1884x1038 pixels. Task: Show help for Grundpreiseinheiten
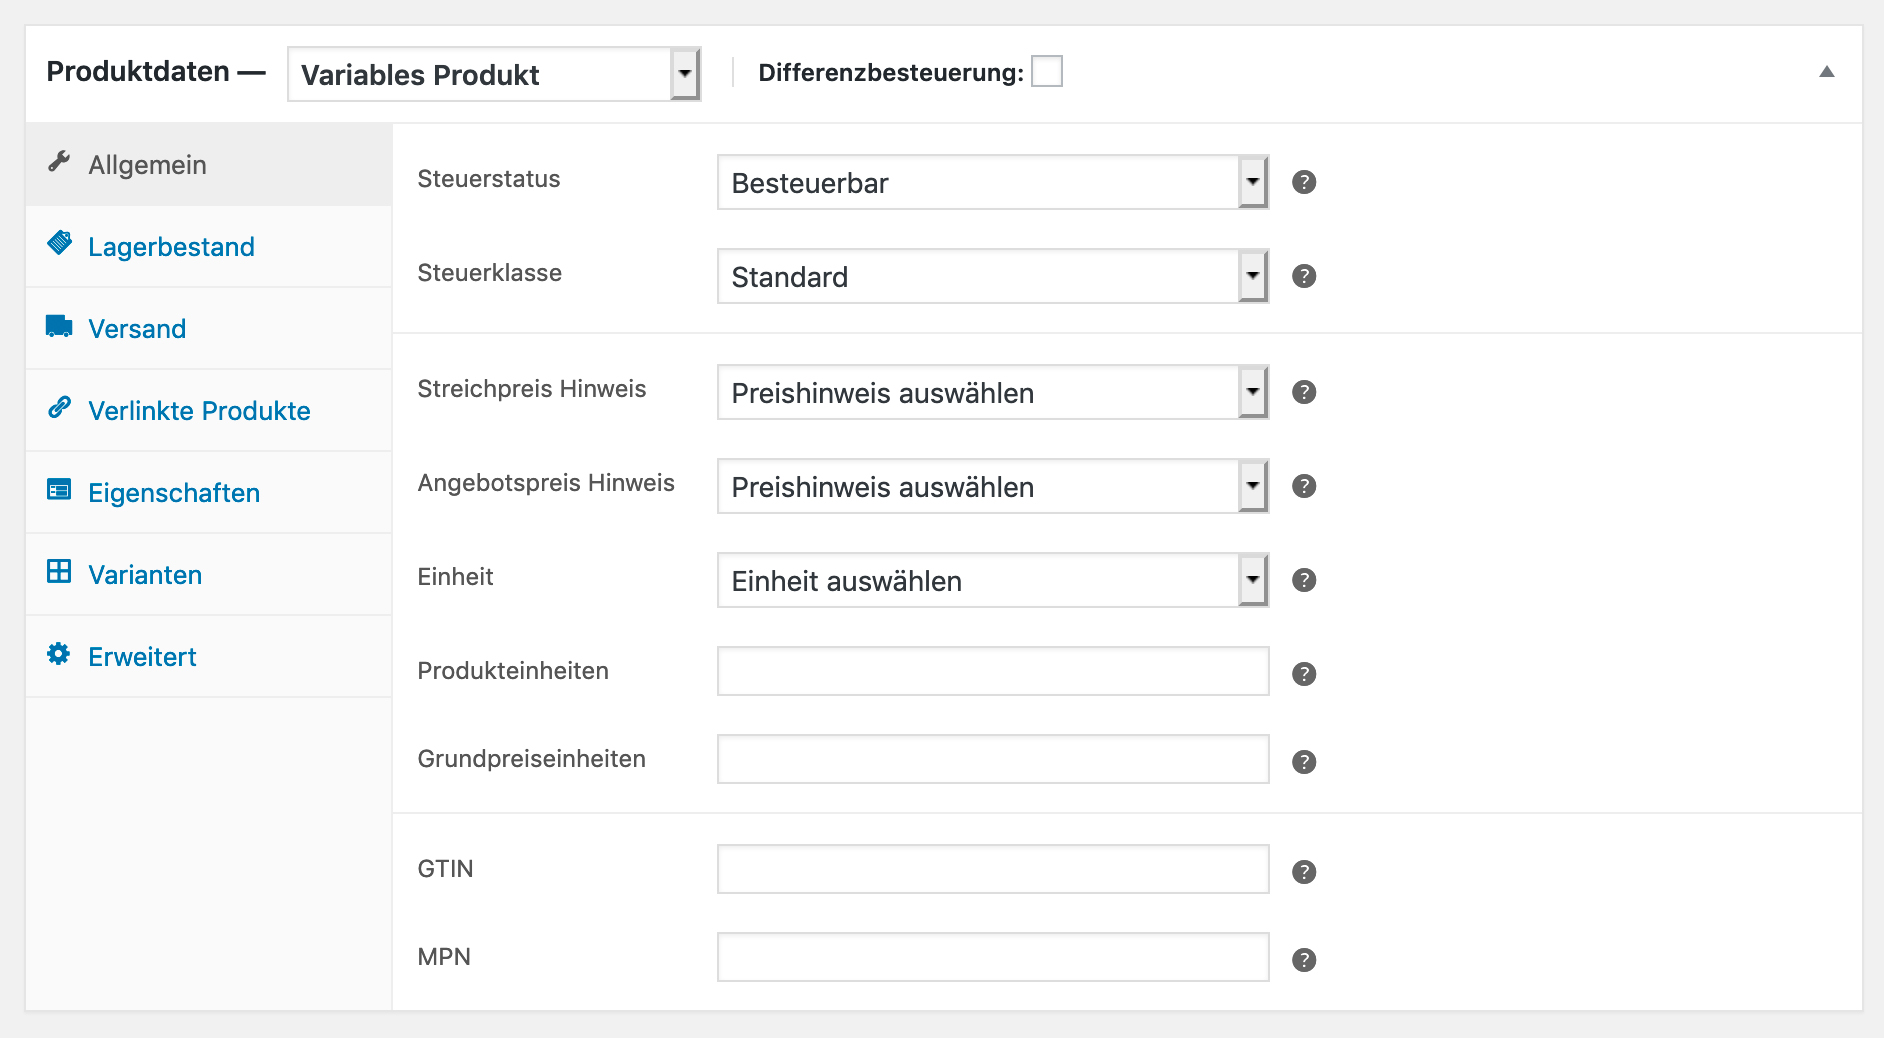tap(1304, 762)
